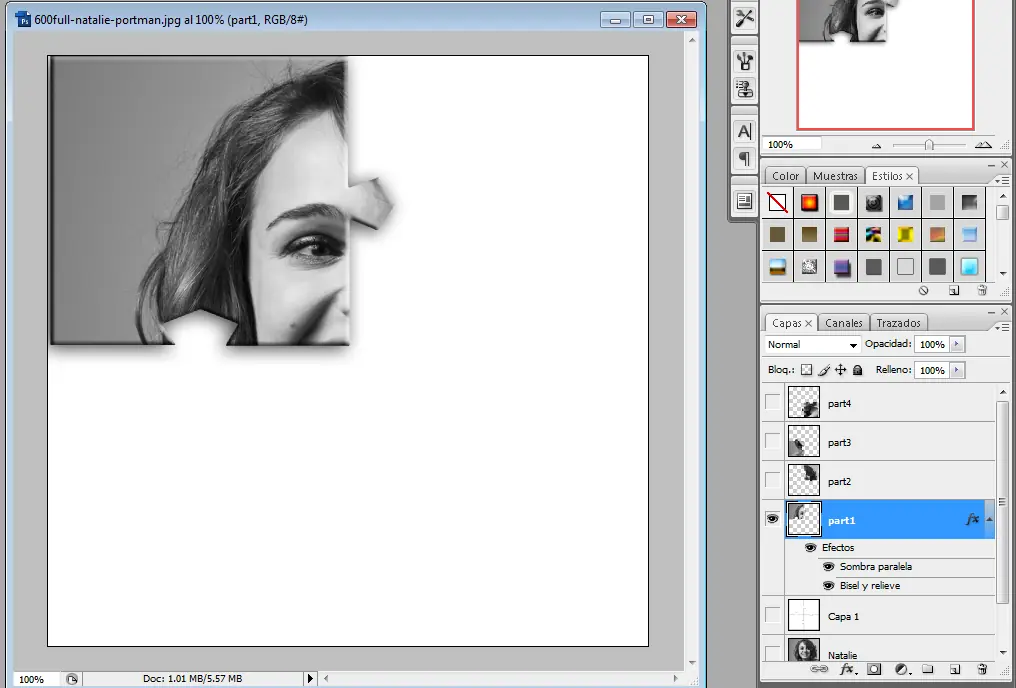Click the add layer mask icon
This screenshot has width=1016, height=688.
[874, 668]
